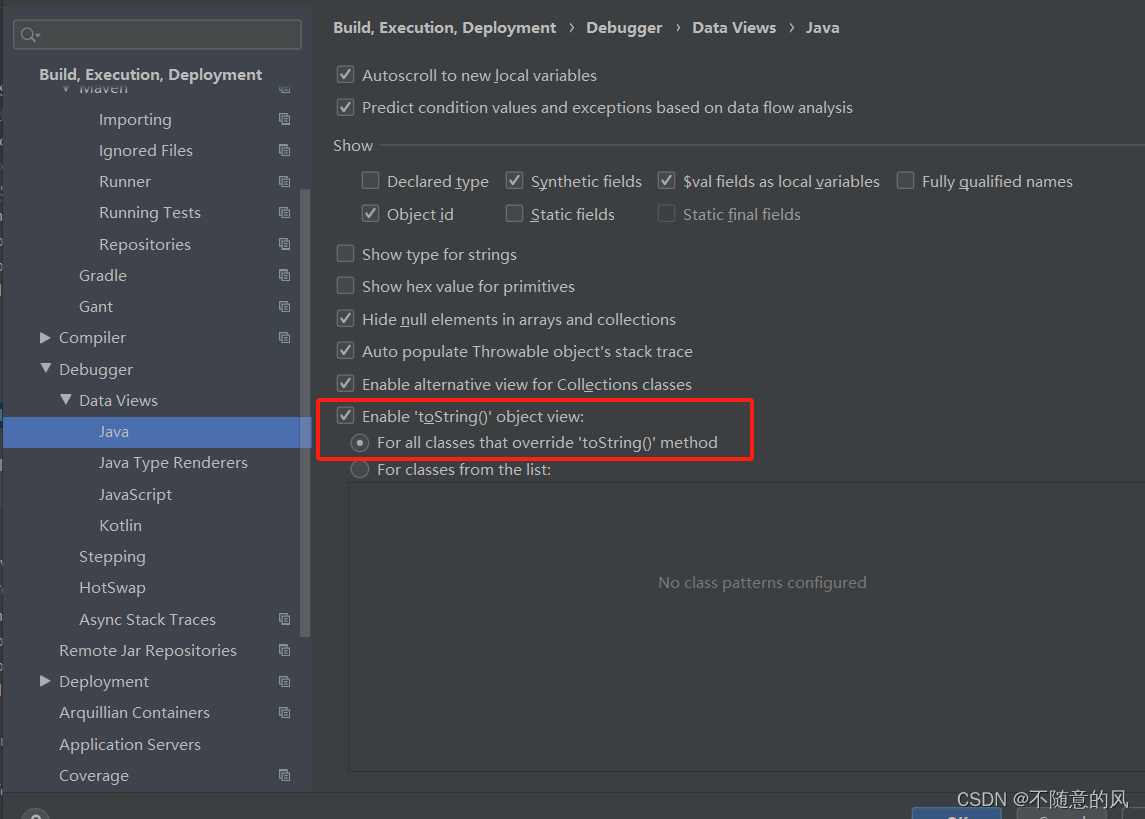Enable Show hex value for primitives

[x=345, y=285]
